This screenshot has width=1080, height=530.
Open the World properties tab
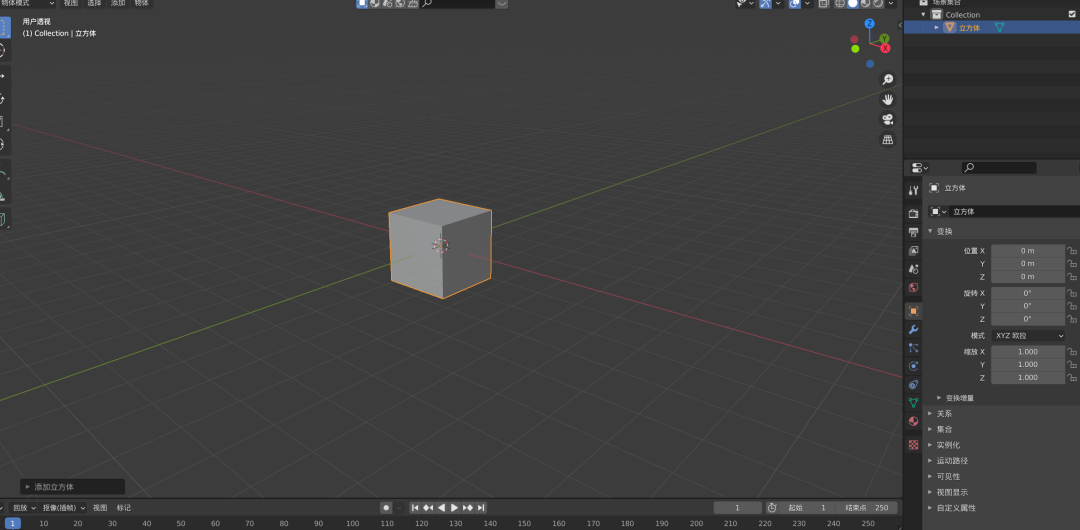click(913, 287)
